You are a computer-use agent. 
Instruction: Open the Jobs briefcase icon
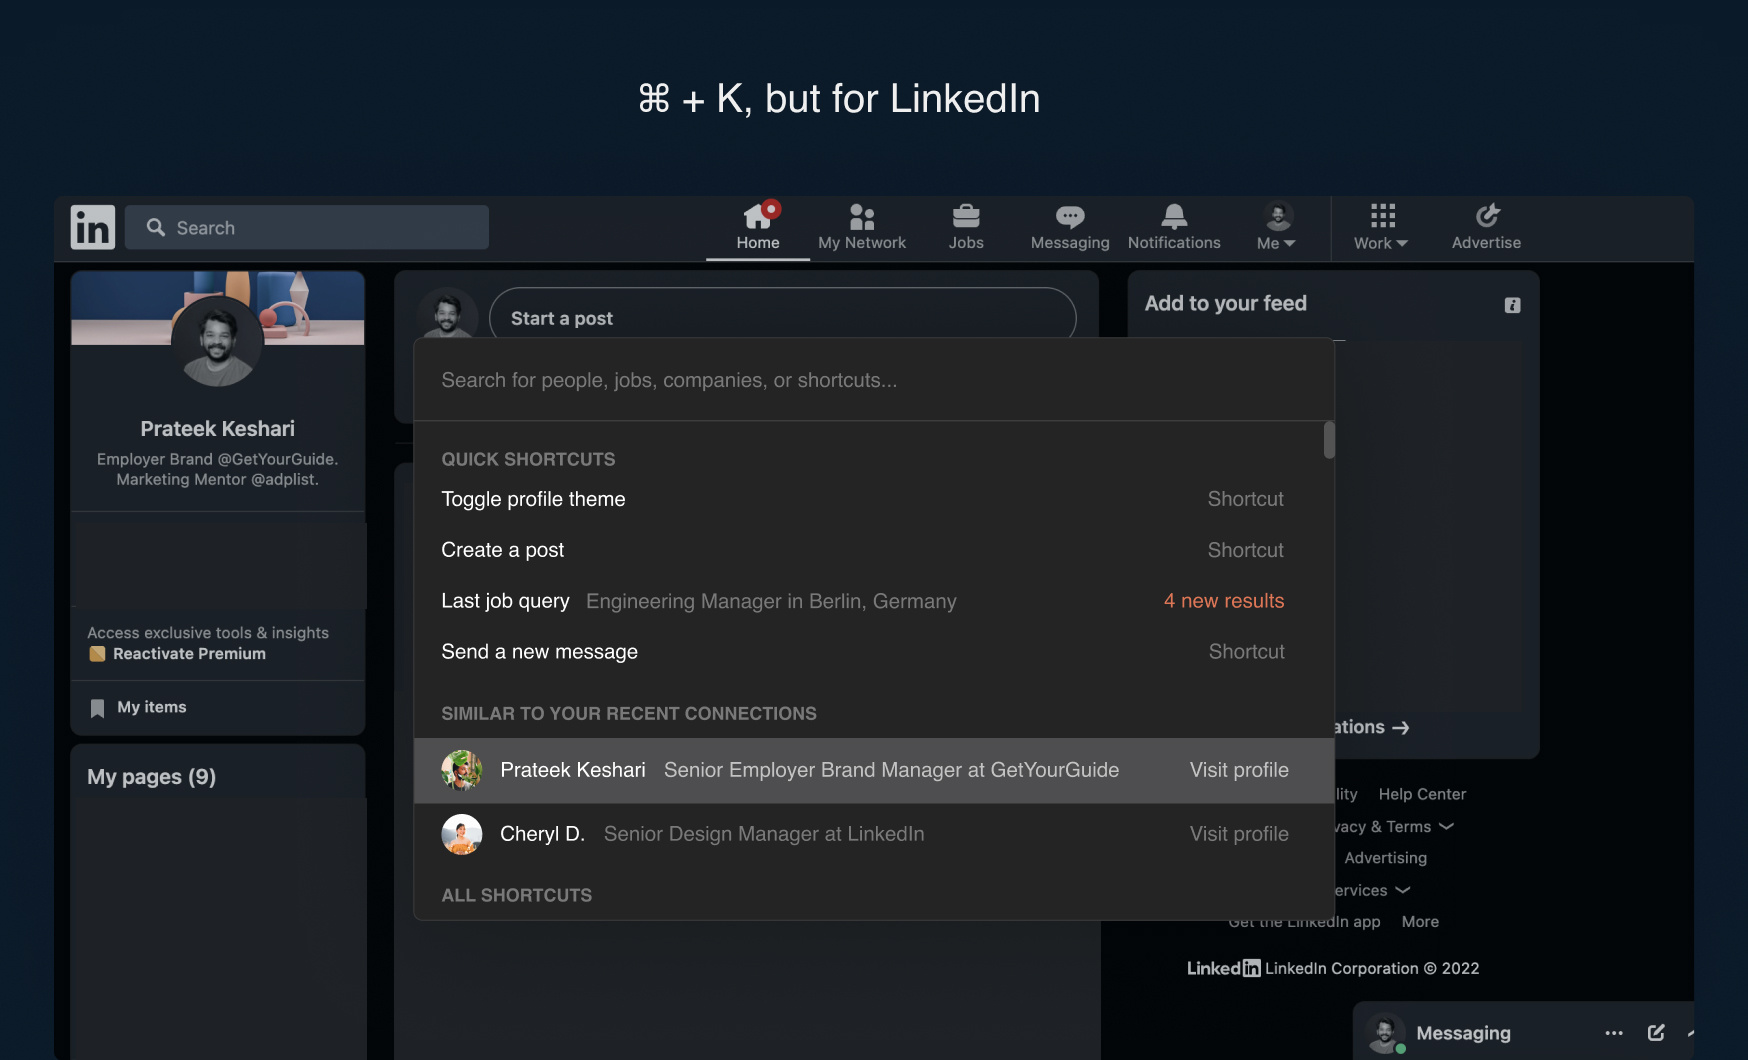point(966,216)
